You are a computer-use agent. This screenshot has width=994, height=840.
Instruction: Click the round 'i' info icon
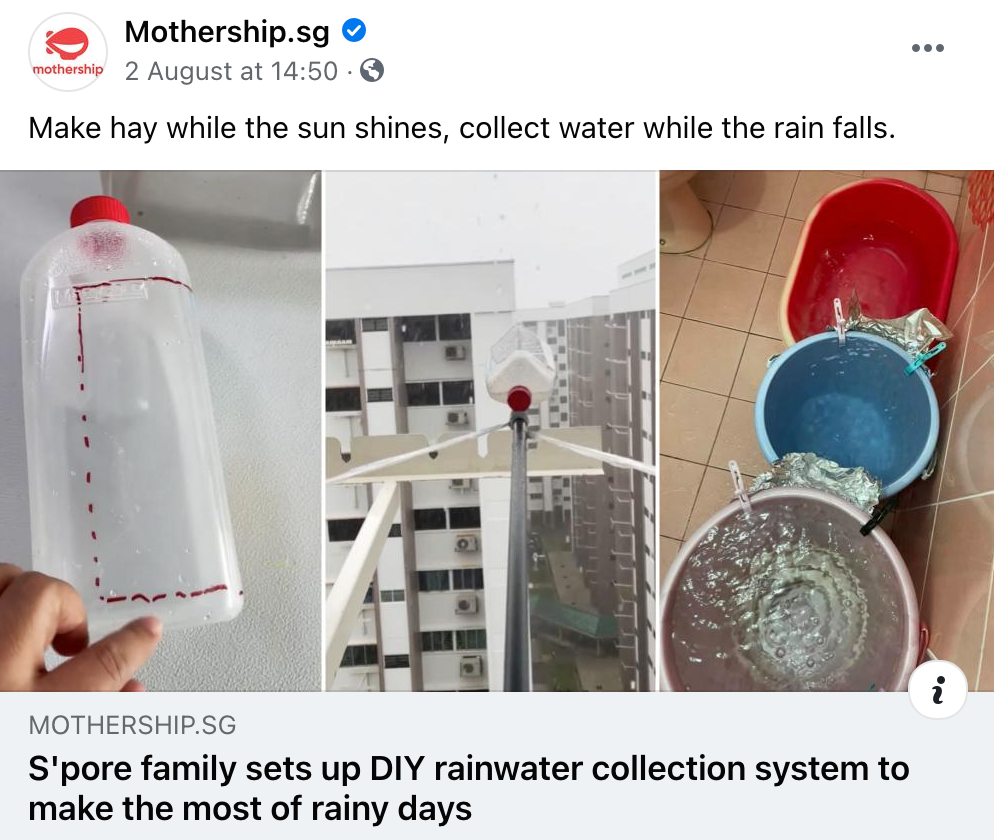tap(938, 689)
